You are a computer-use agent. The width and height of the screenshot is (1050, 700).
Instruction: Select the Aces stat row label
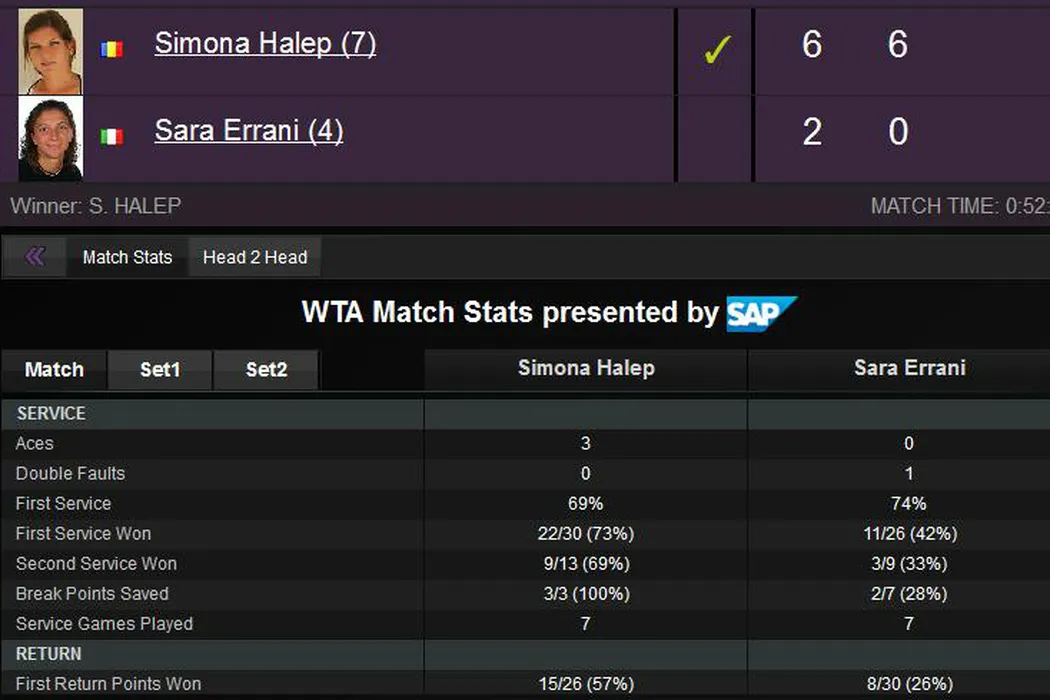click(x=35, y=444)
